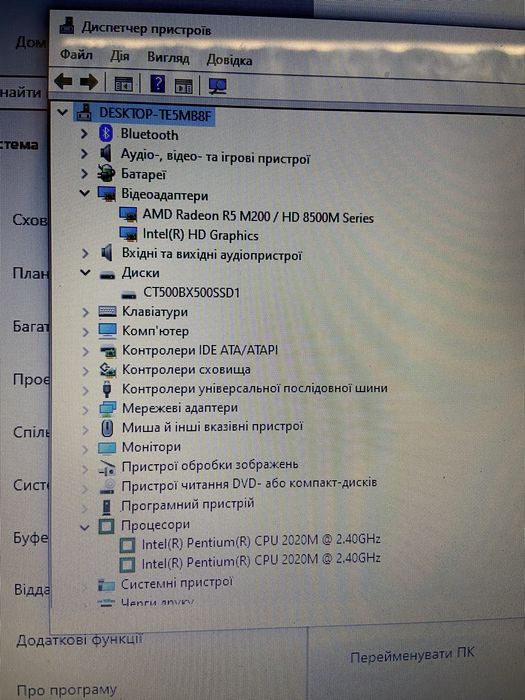Viewport: 525px width, 700px height.
Task: Select Про програму in Settings sidebar
Action: click(x=67, y=690)
